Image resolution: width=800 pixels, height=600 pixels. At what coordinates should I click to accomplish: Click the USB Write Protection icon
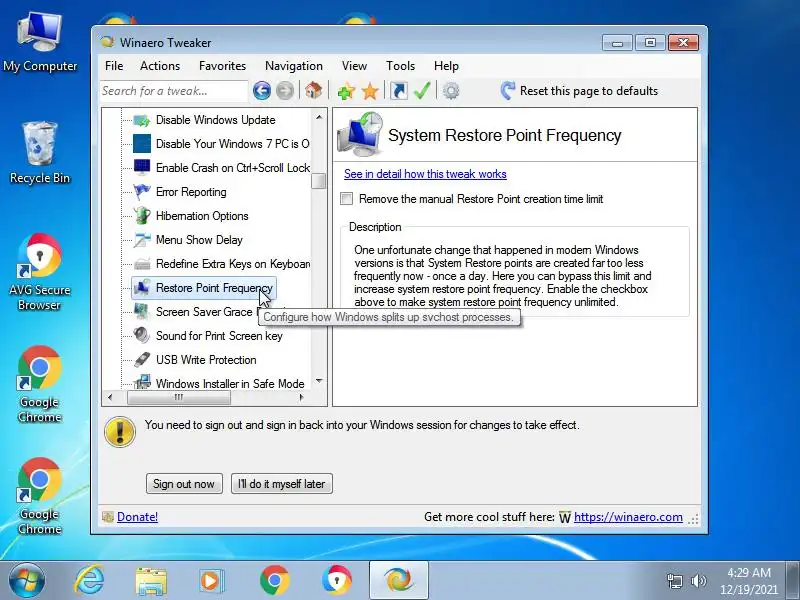click(142, 360)
